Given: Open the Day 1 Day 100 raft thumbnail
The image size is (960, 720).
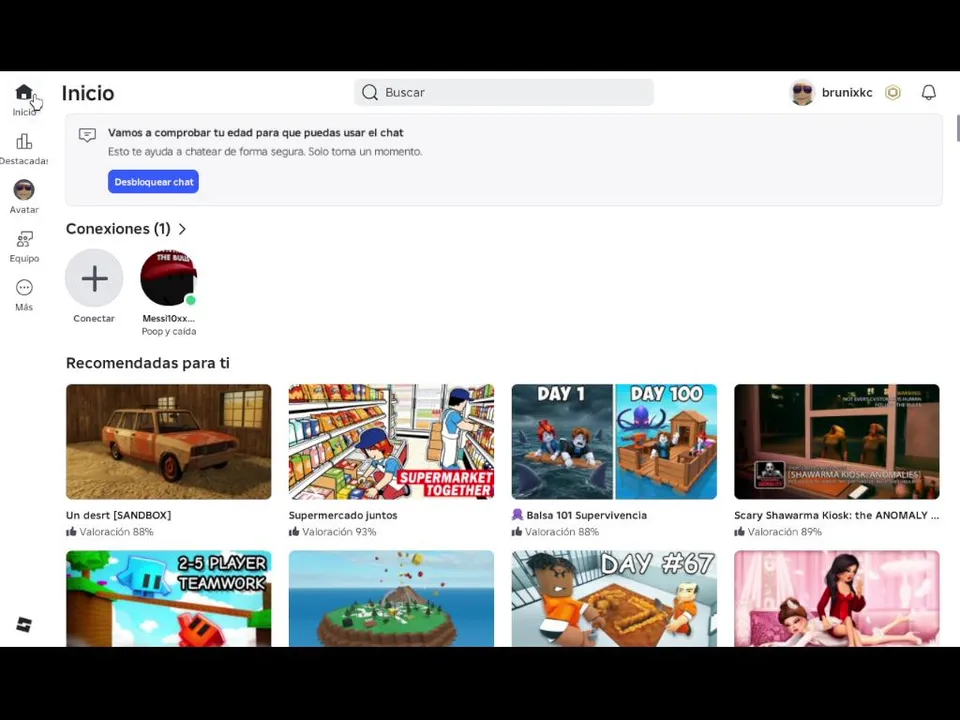Looking at the screenshot, I should coord(614,441).
